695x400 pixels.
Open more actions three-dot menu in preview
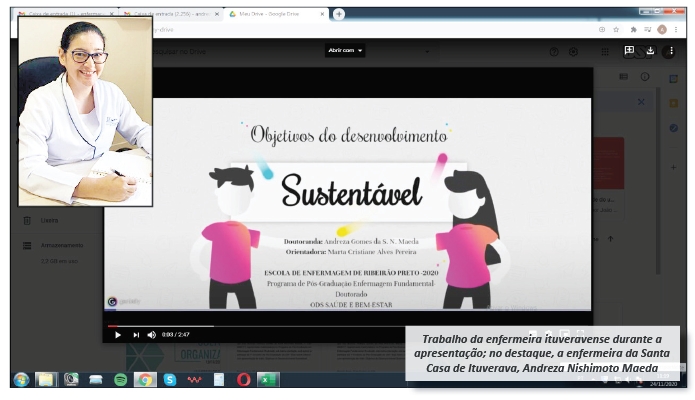(x=669, y=50)
